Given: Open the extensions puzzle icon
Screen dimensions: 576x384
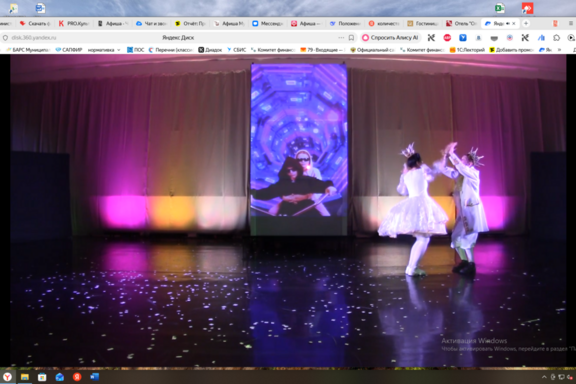Looking at the screenshot, I should pos(557,38).
